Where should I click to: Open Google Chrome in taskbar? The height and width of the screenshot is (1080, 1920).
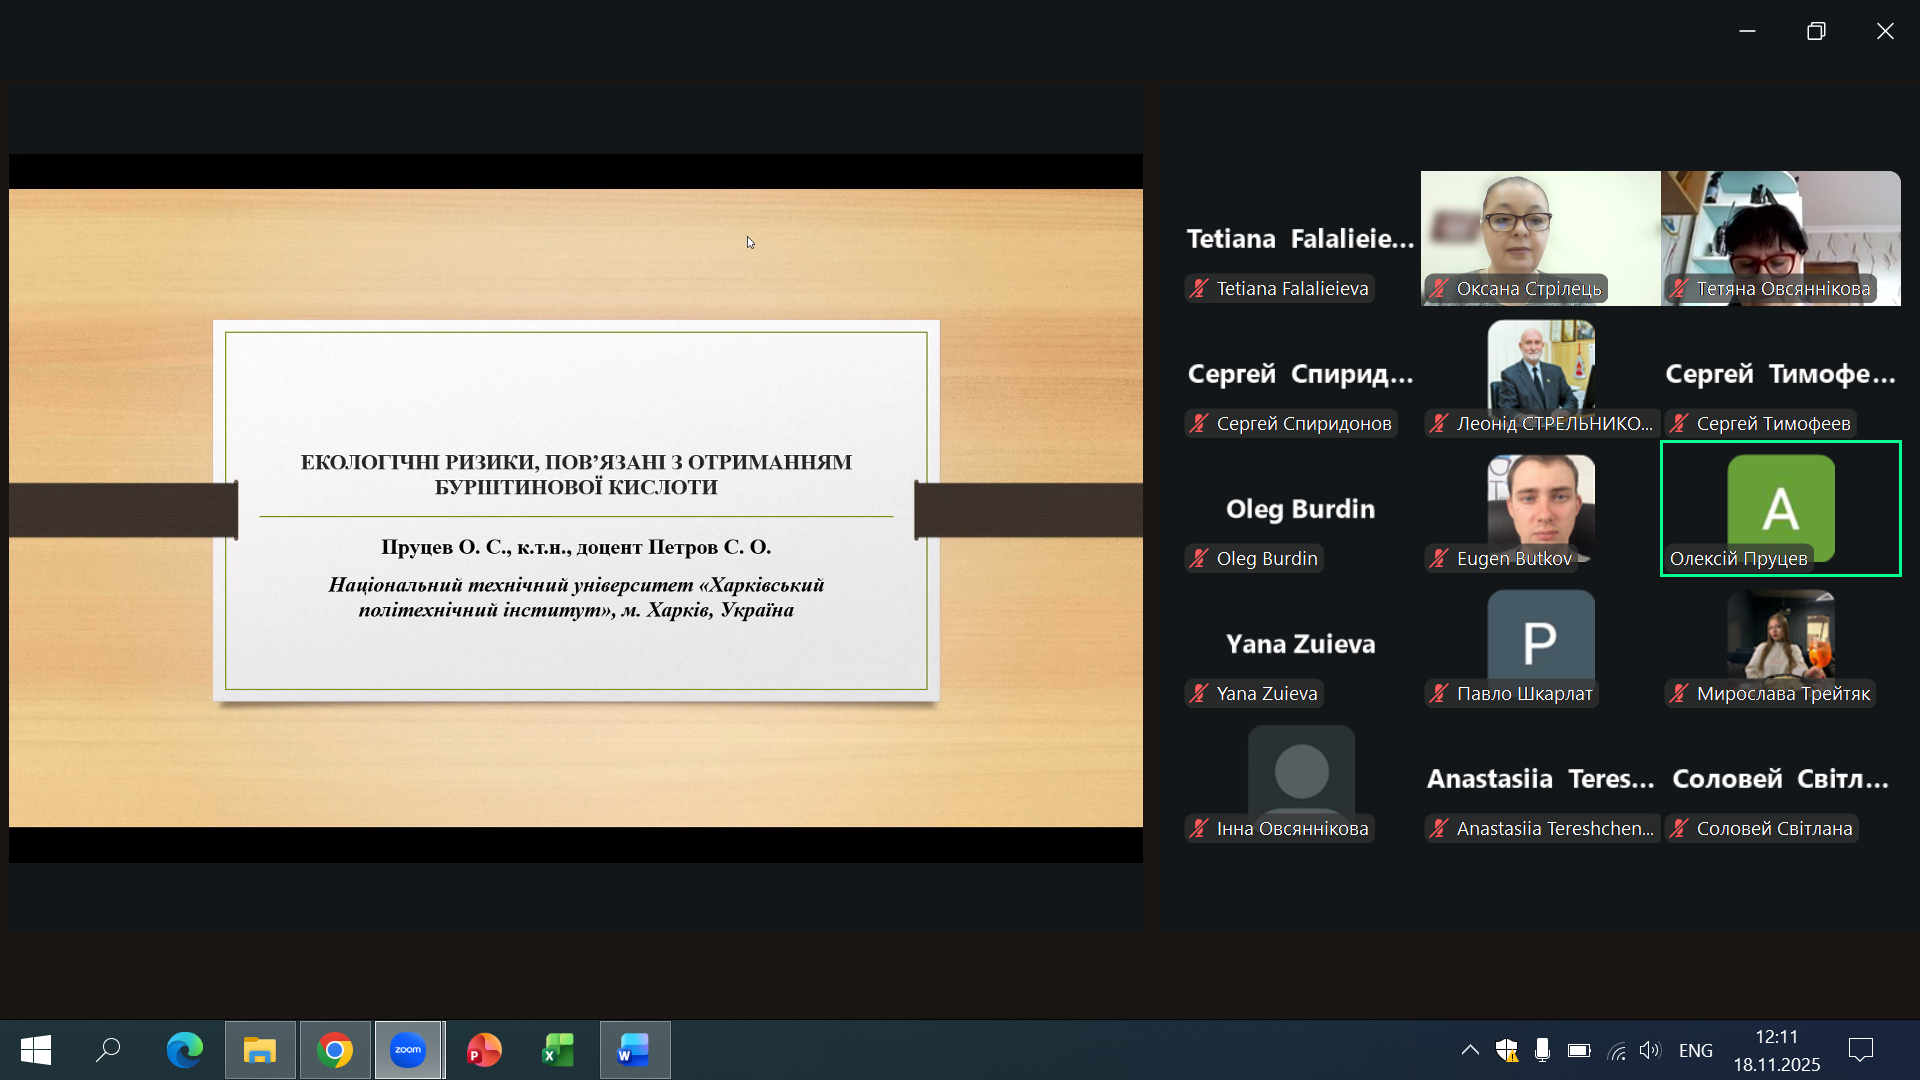pyautogui.click(x=335, y=1050)
